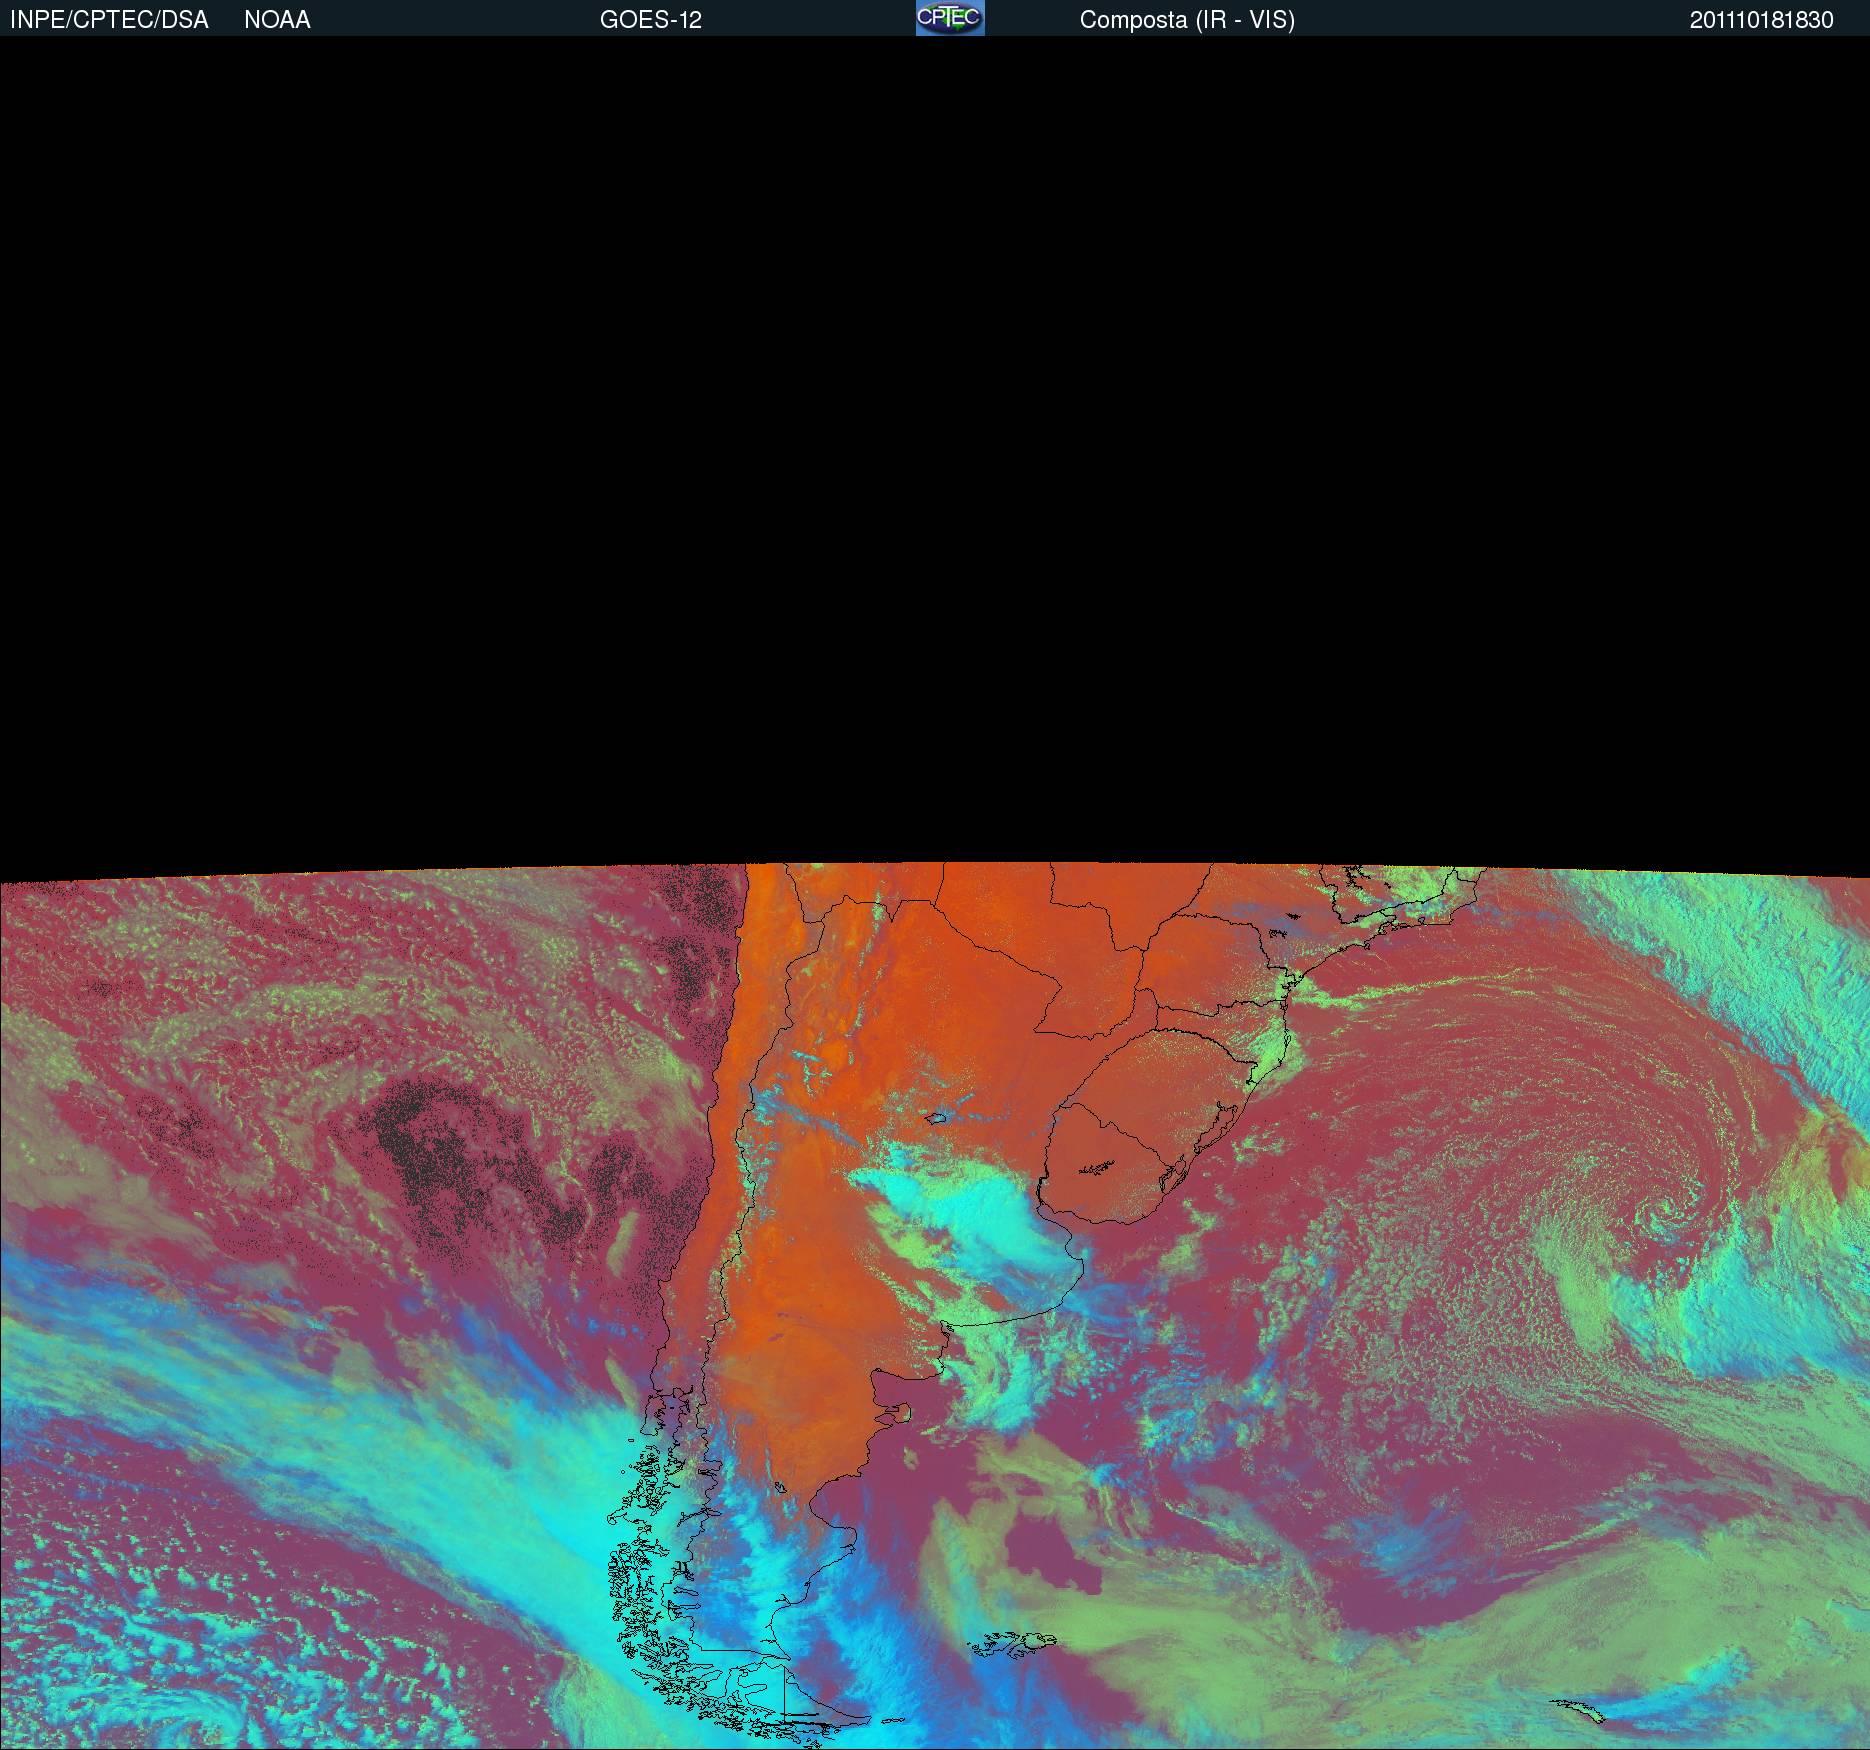Click the 201110181830 timestamp
This screenshot has width=1870, height=1750.
coord(1761,20)
